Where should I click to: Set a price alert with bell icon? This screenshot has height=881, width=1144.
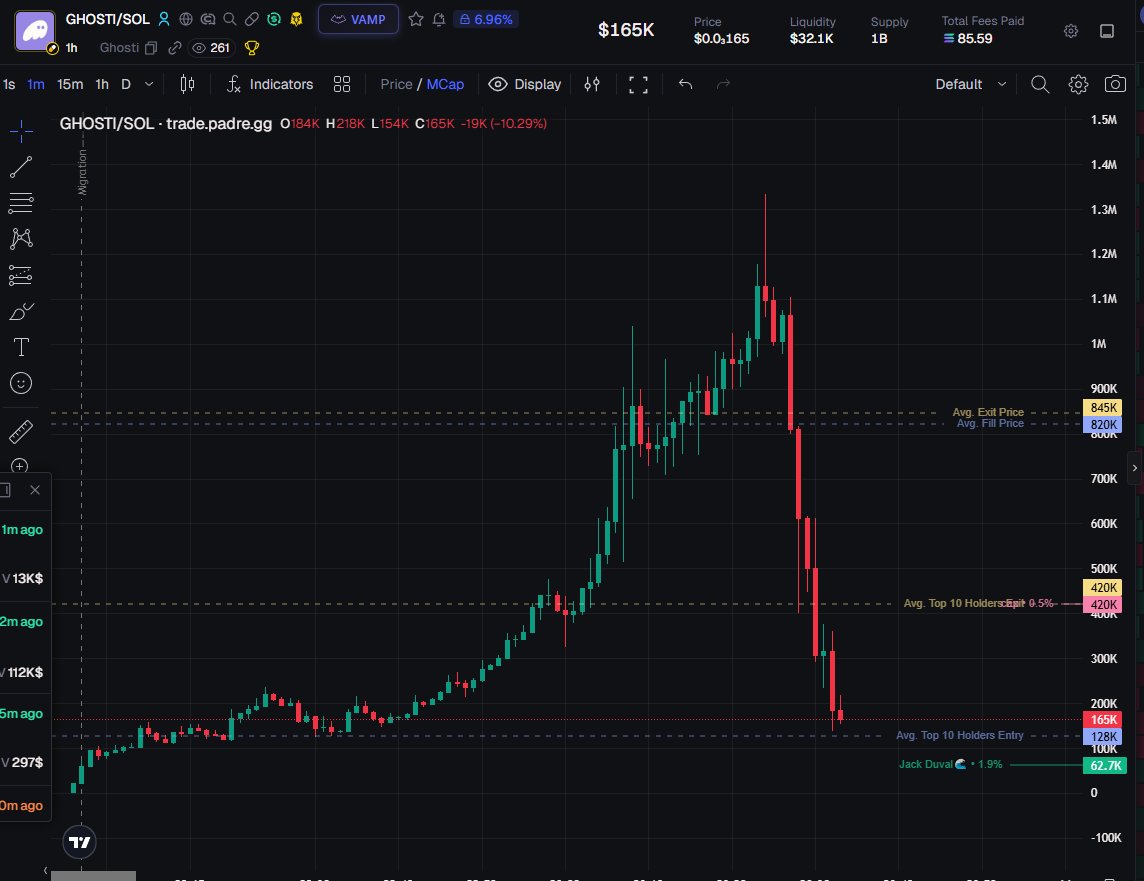pyautogui.click(x=438, y=19)
